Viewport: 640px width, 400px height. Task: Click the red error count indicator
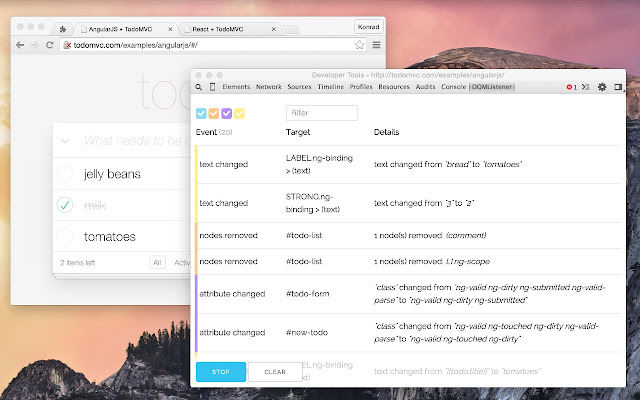571,87
